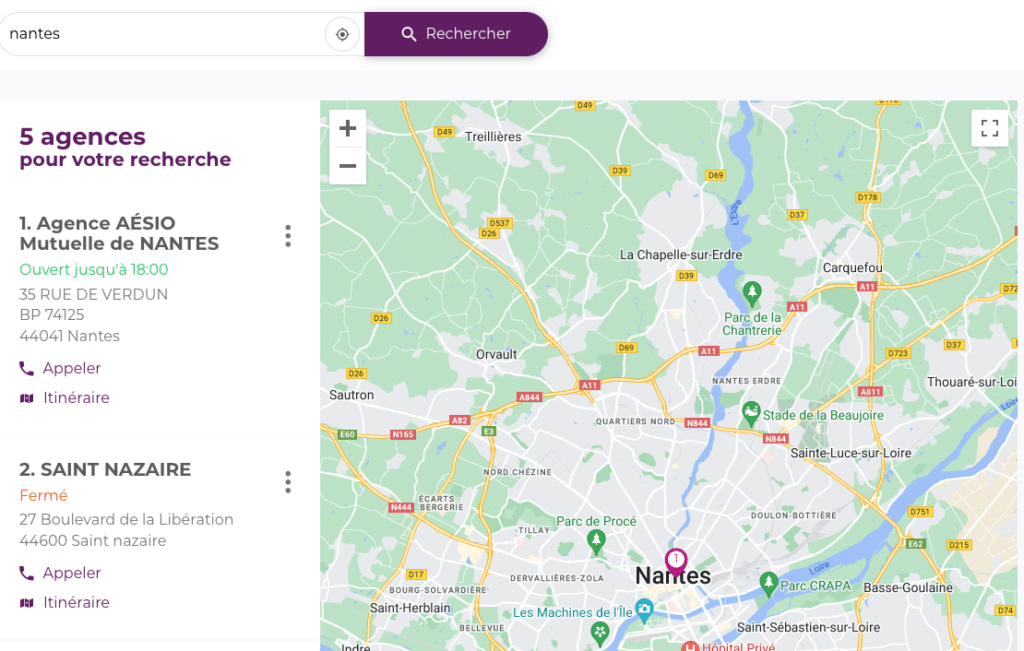Click the geolocation crosshair icon in search field

342,34
